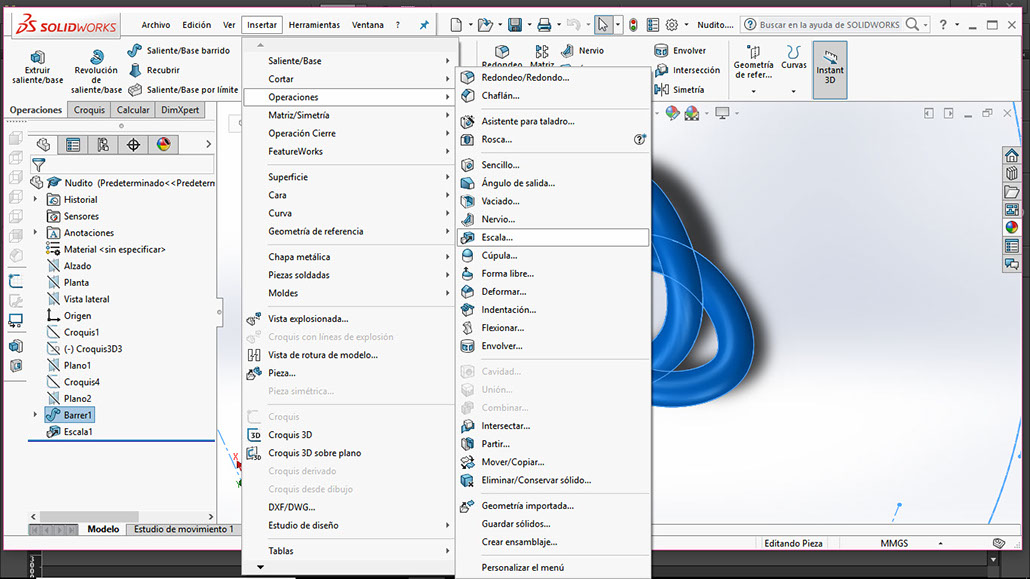This screenshot has width=1030, height=579.
Task: Choose Escala... from Operaciones submenu
Action: pyautogui.click(x=553, y=237)
